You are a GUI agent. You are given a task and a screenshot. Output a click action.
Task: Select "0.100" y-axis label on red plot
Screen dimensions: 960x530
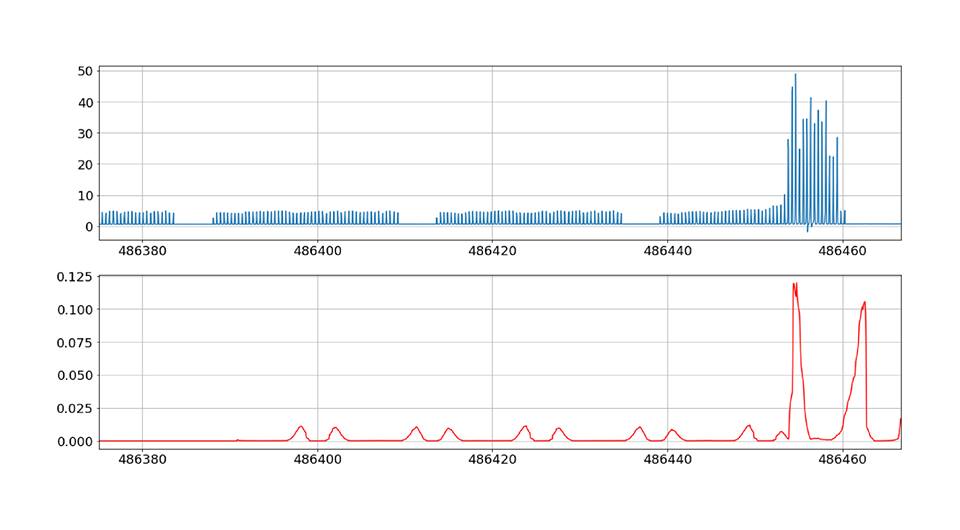click(75, 310)
